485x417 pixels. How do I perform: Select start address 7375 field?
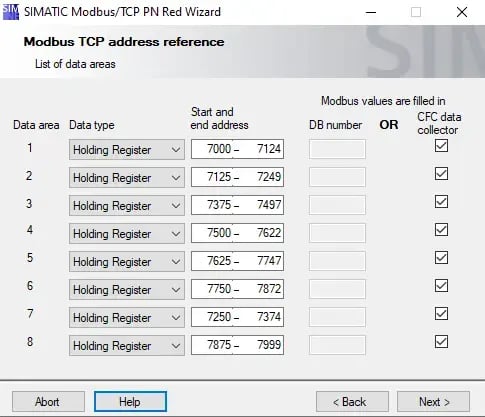coord(212,205)
